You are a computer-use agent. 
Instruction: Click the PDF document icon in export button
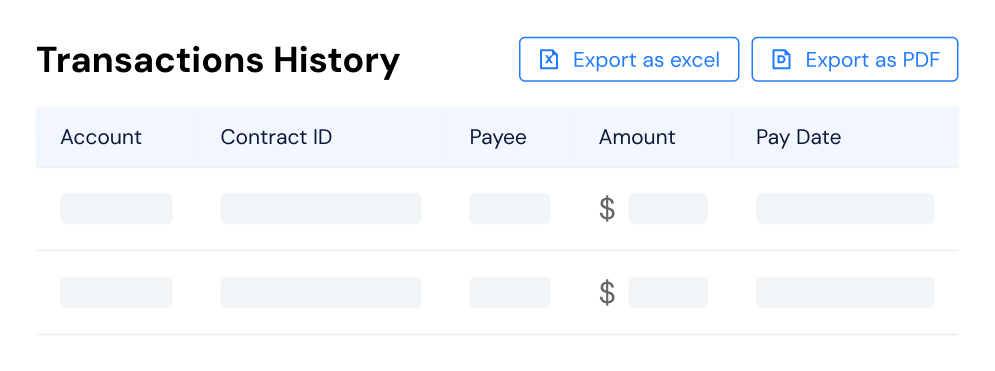tap(781, 60)
